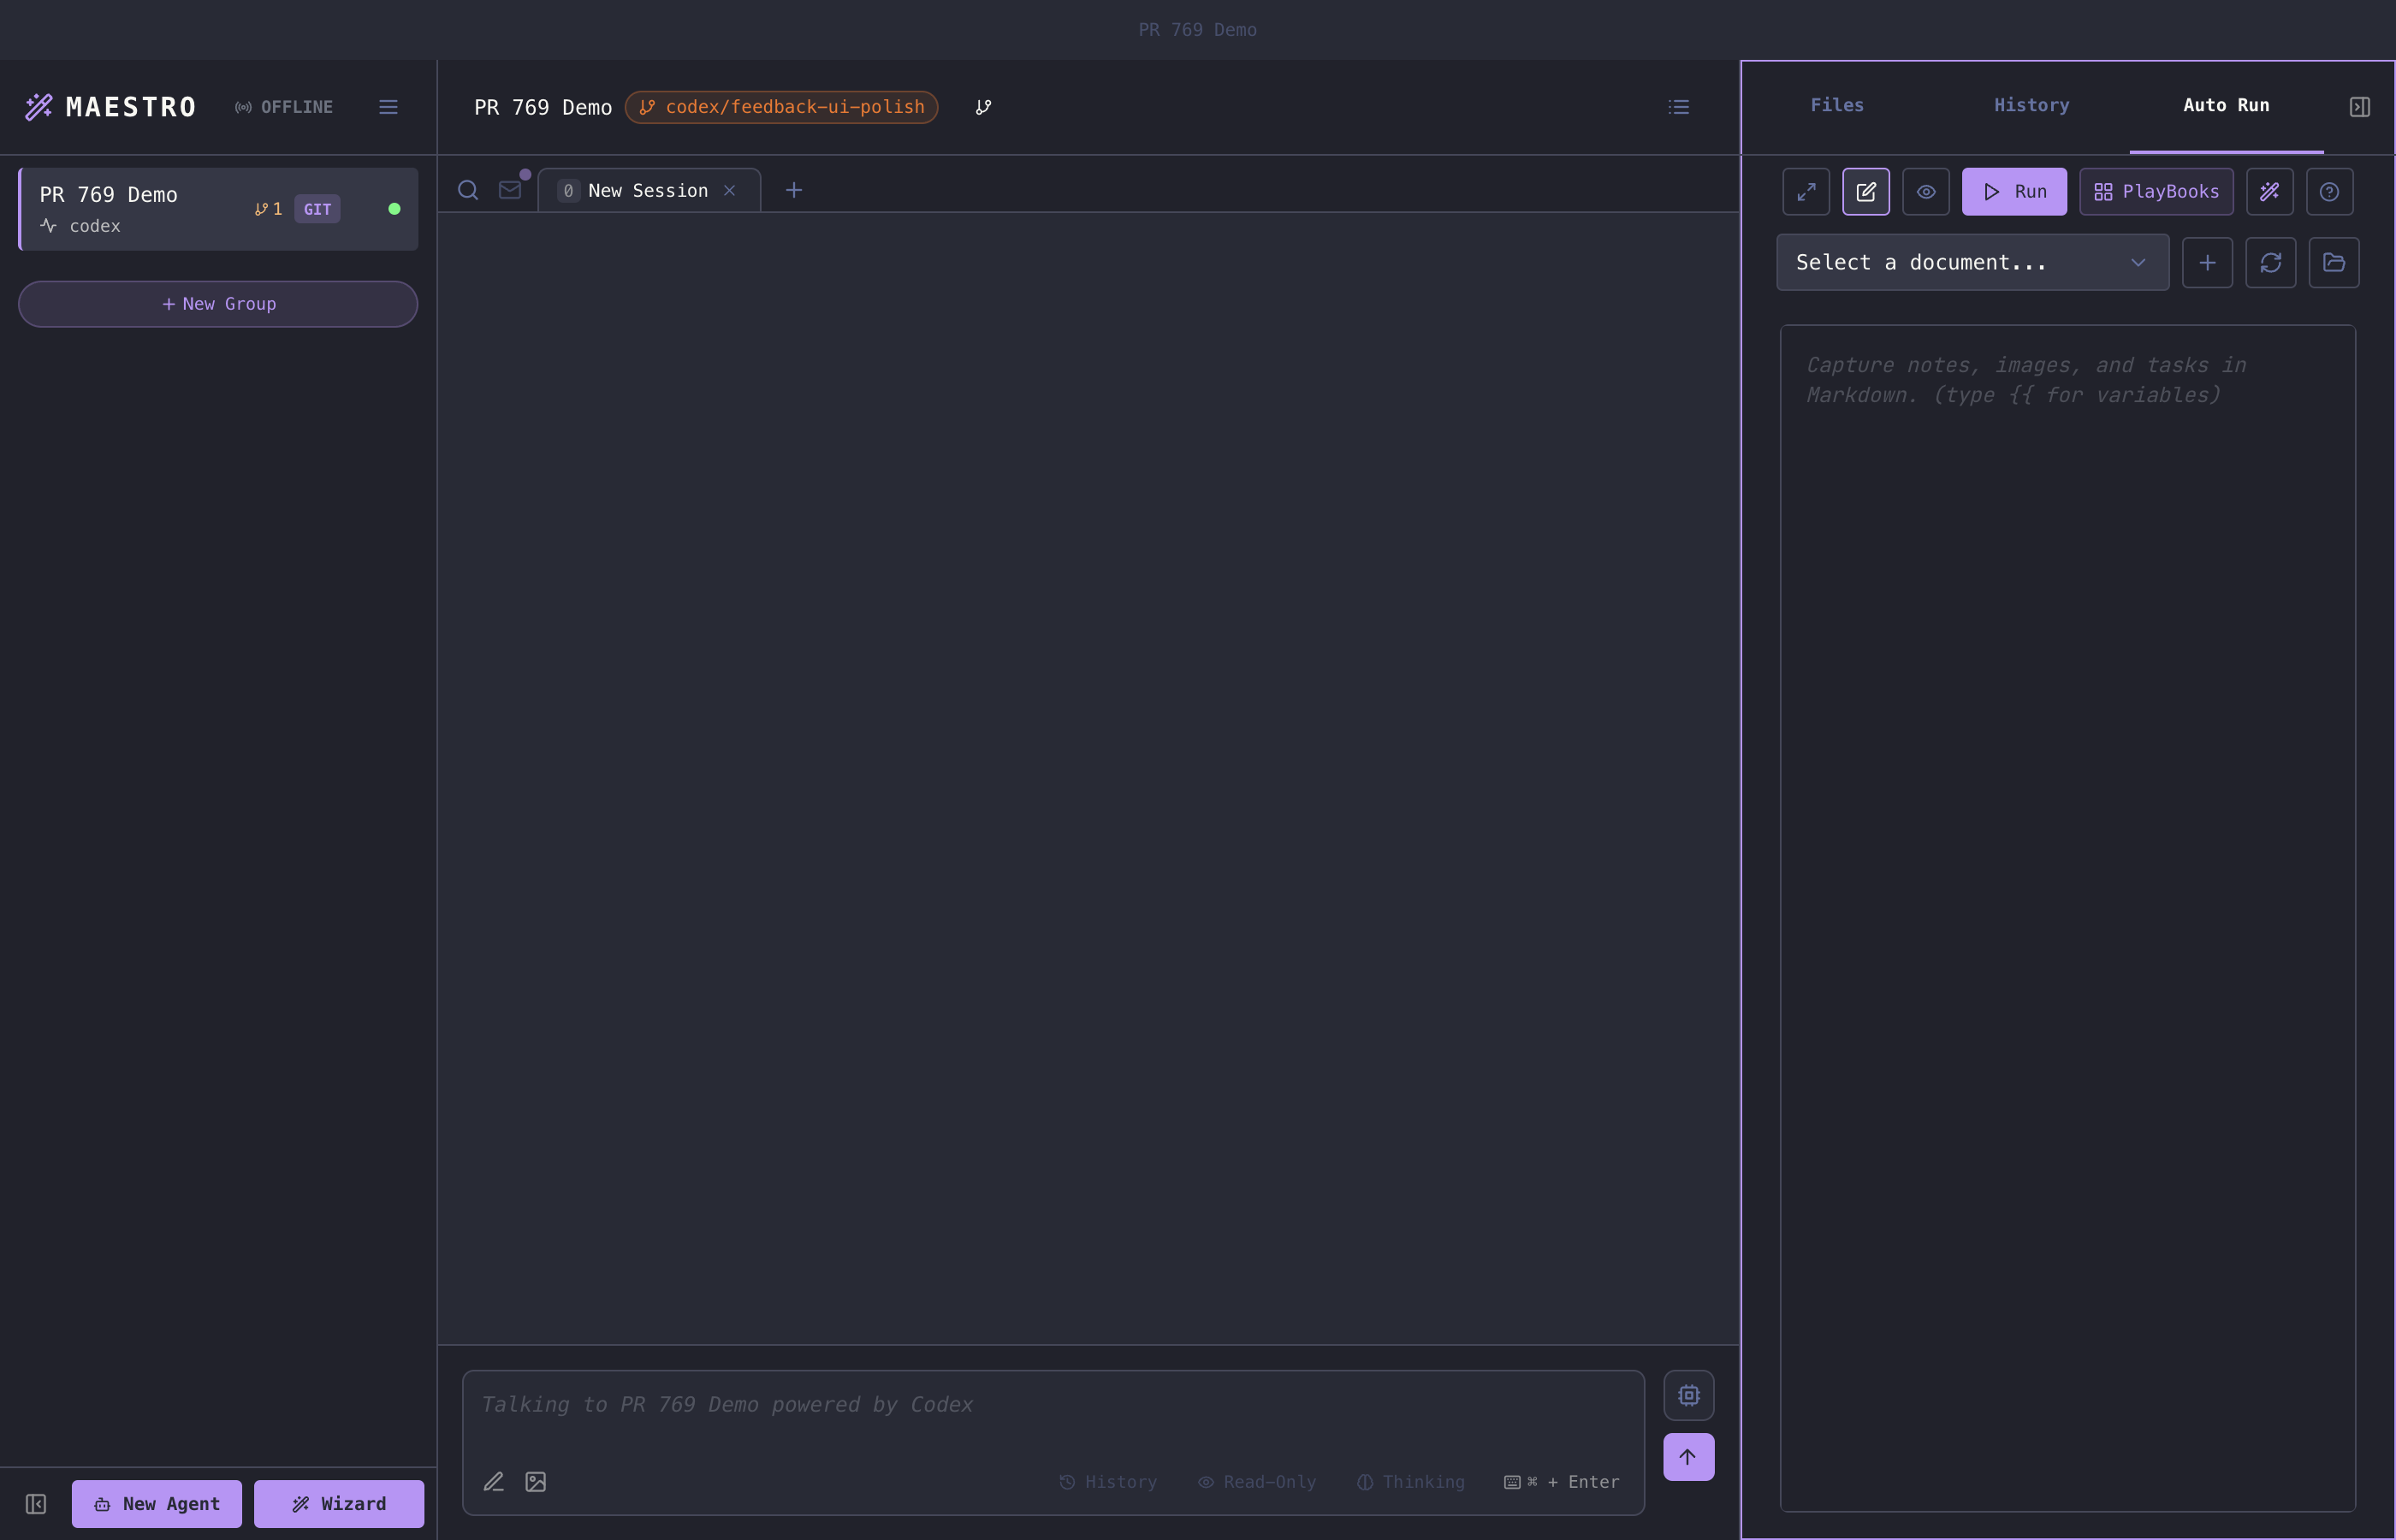The width and height of the screenshot is (2396, 1540).
Task: Attach an image using the picture icon
Action: coord(536,1481)
